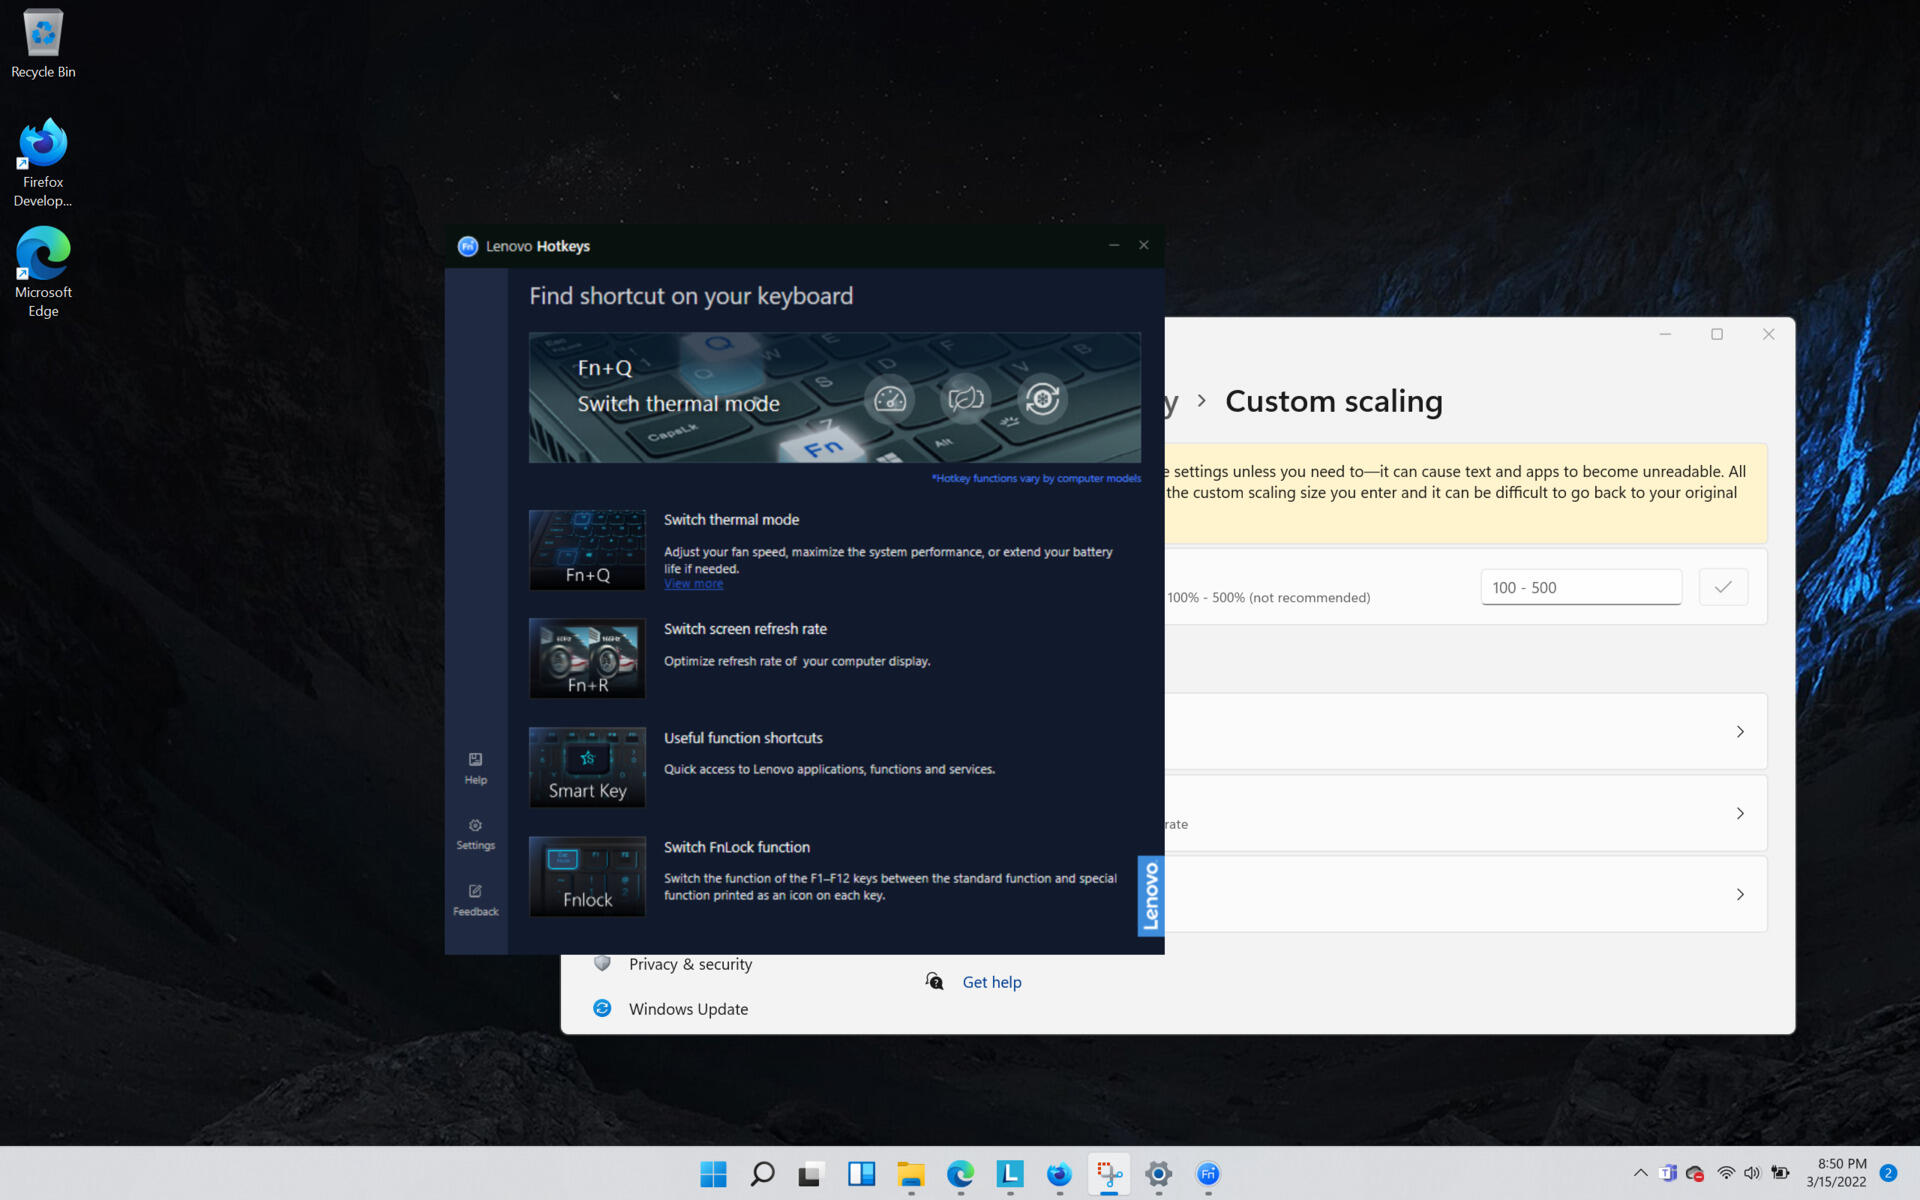Click 'Switch thermal mode' heading text
Screen dimensions: 1920x1200
[731, 520]
